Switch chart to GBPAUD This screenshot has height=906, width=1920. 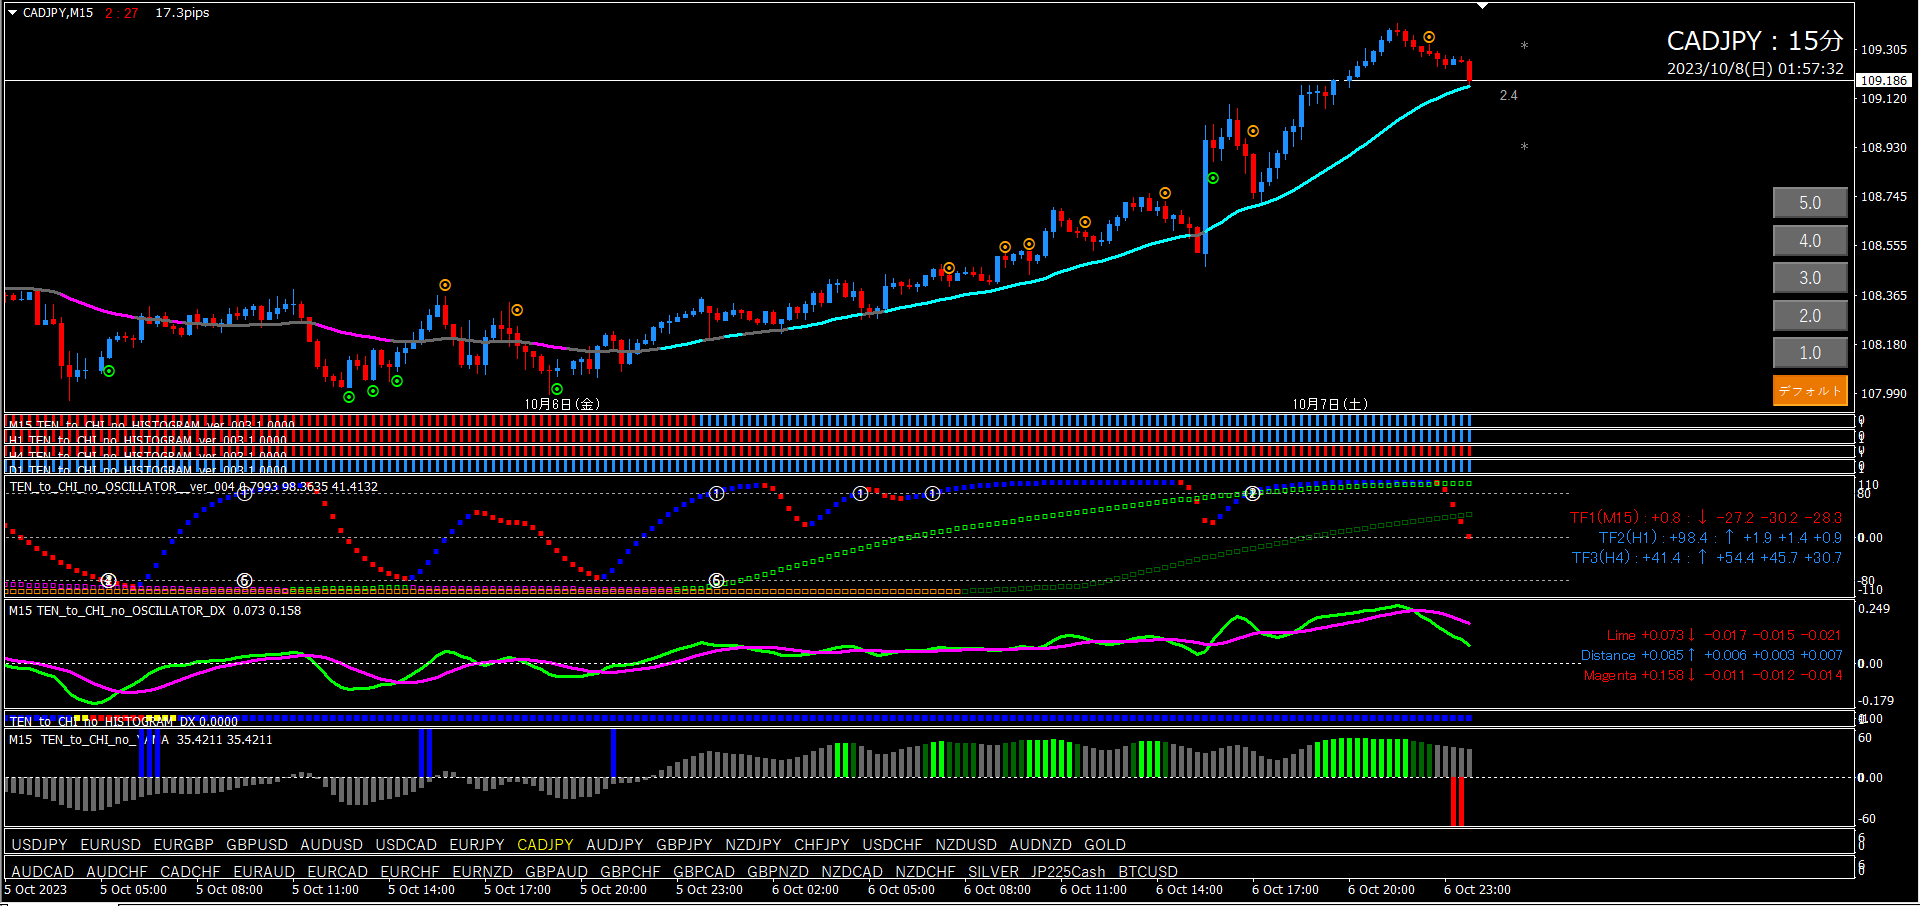(556, 872)
